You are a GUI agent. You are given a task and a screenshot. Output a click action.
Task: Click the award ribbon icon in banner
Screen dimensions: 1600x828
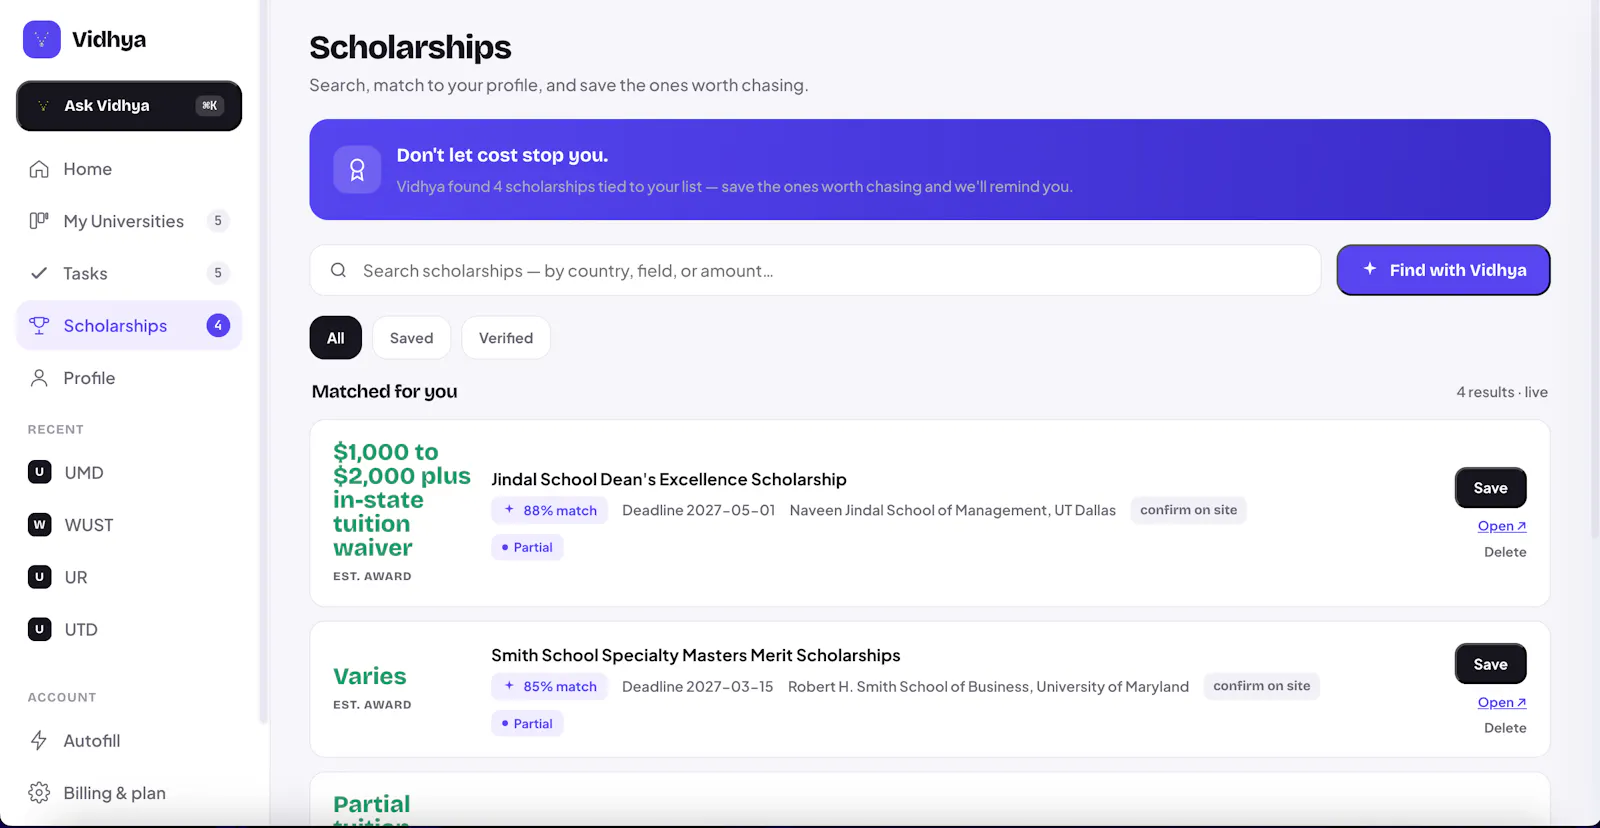pos(357,170)
